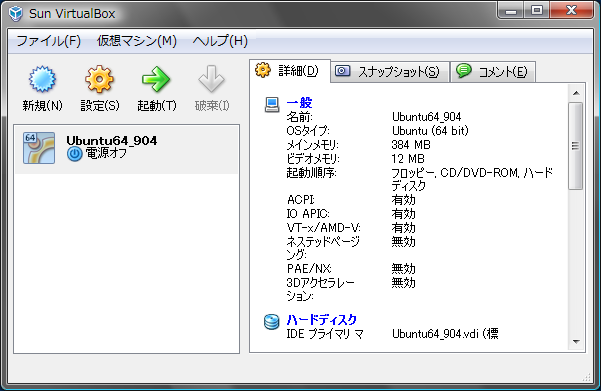This screenshot has width=601, height=391.
Task: Click the greyed 破棄(I) discard icon
Action: coord(212,79)
